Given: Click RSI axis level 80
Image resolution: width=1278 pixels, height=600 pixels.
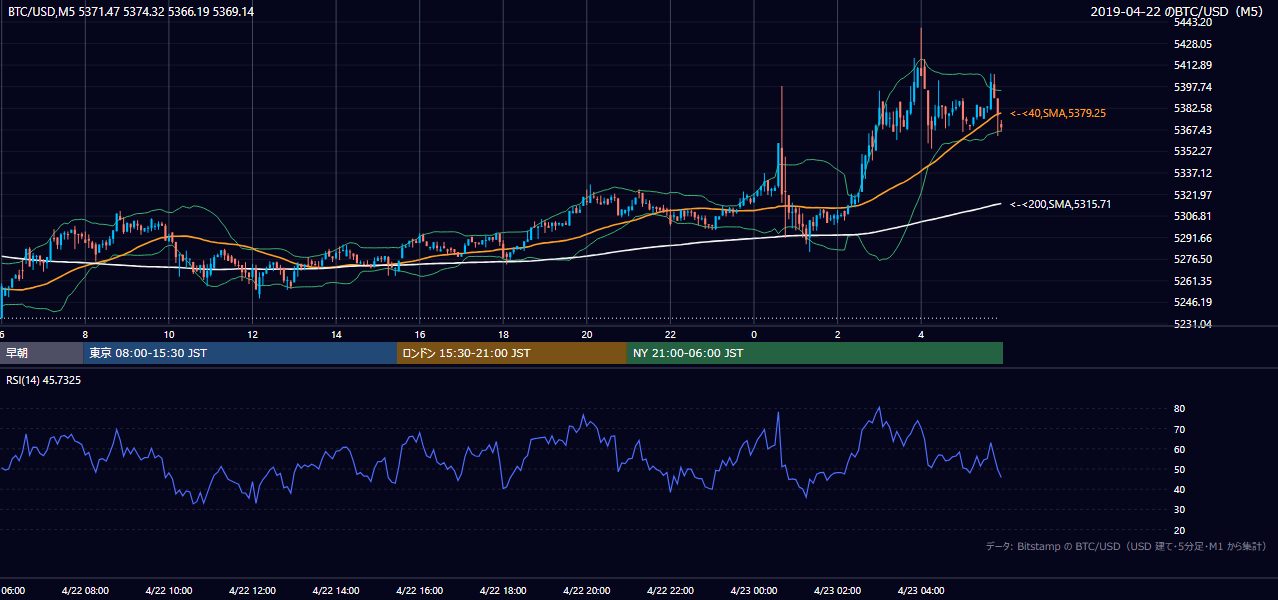Looking at the screenshot, I should coord(1179,409).
